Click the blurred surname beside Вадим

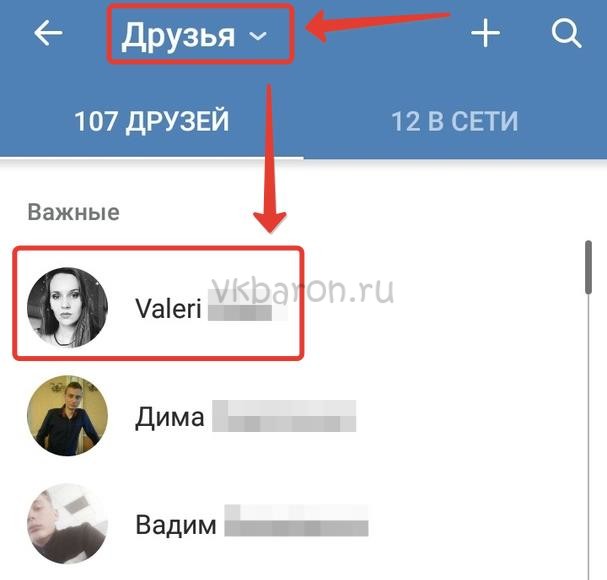click(296, 521)
